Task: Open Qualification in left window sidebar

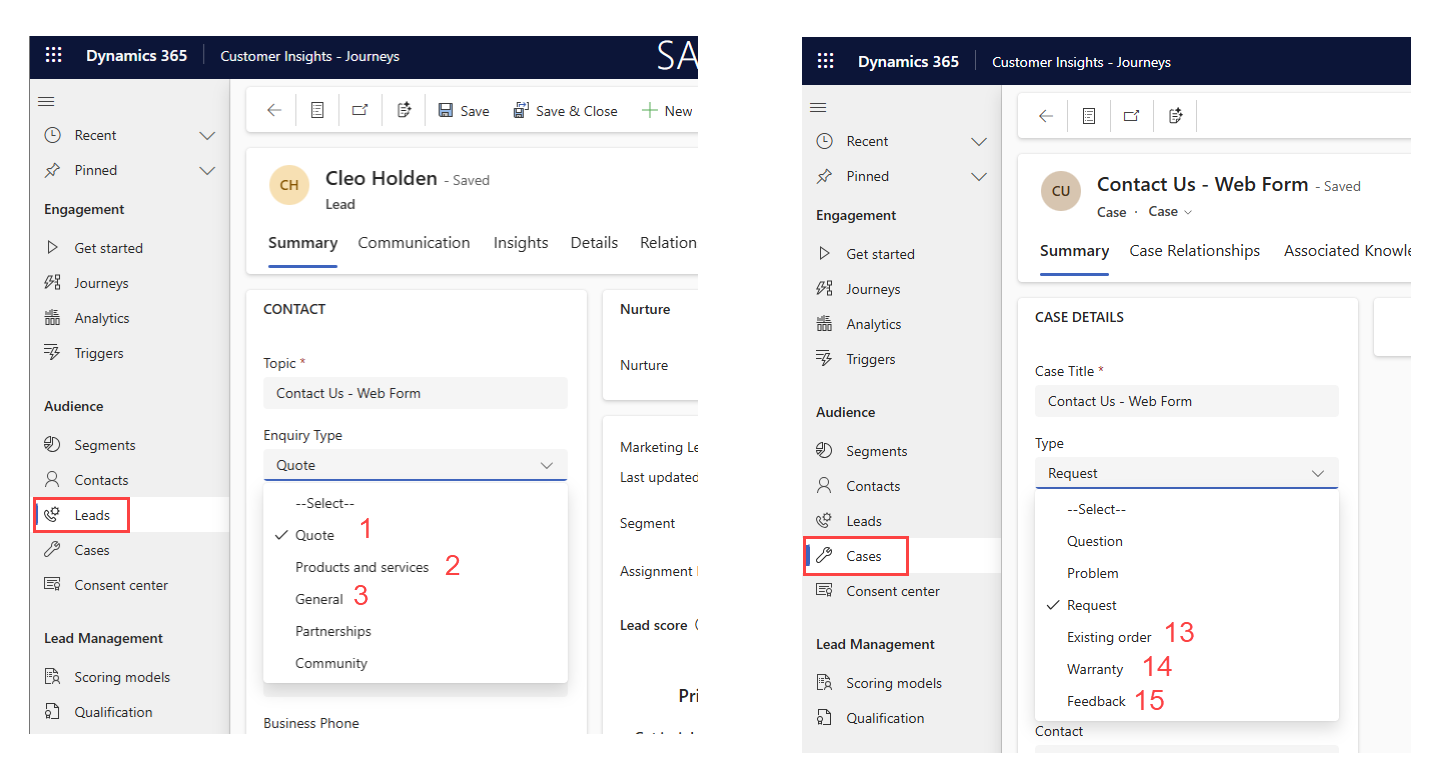Action: (113, 712)
